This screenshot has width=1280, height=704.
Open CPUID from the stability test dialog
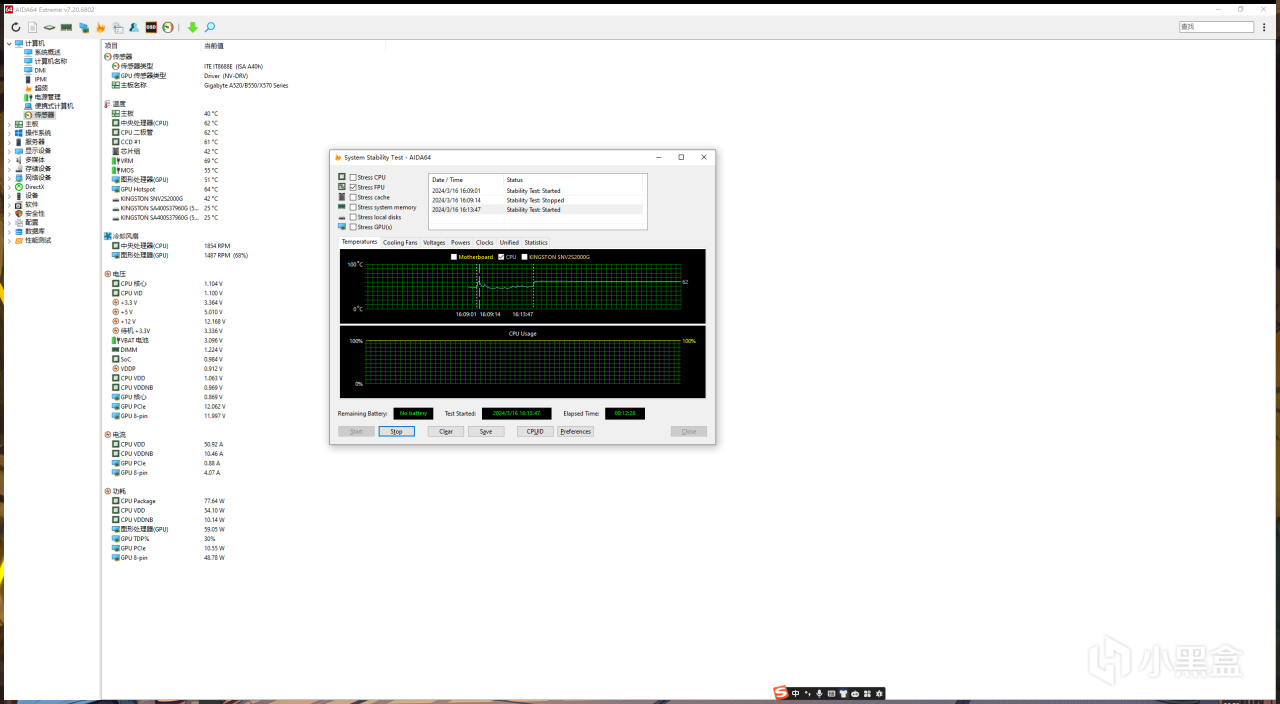pyautogui.click(x=535, y=432)
